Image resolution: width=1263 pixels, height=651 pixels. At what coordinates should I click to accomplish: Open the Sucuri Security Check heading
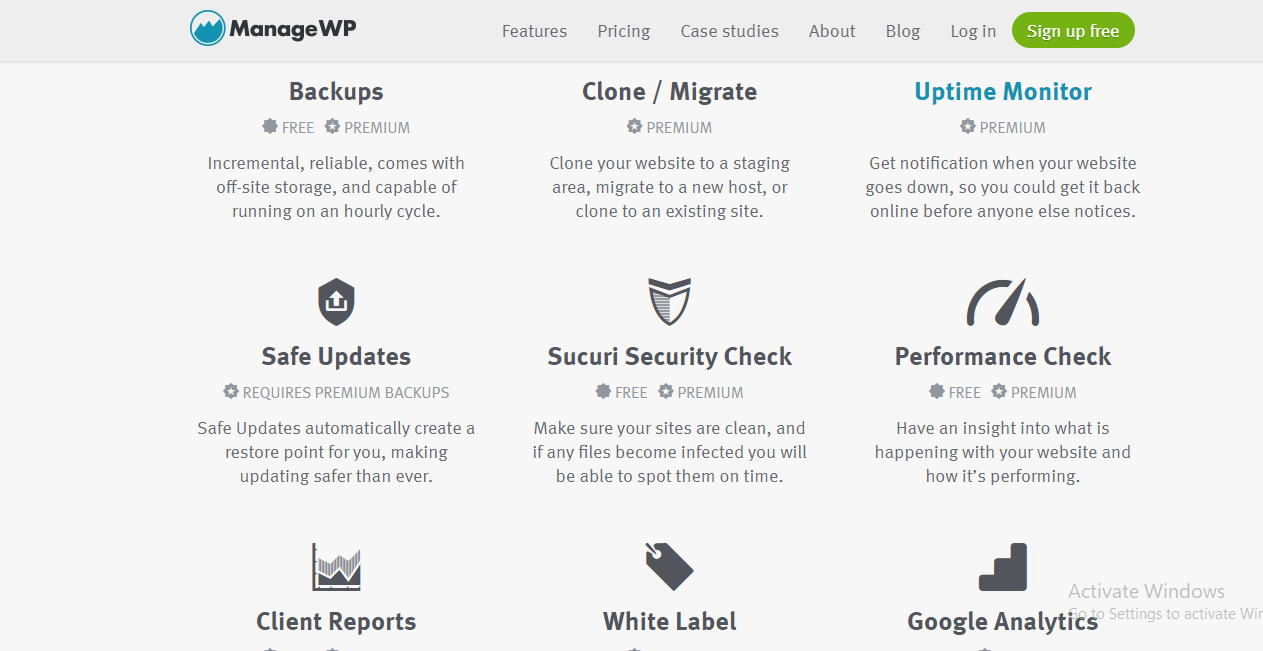(x=669, y=357)
